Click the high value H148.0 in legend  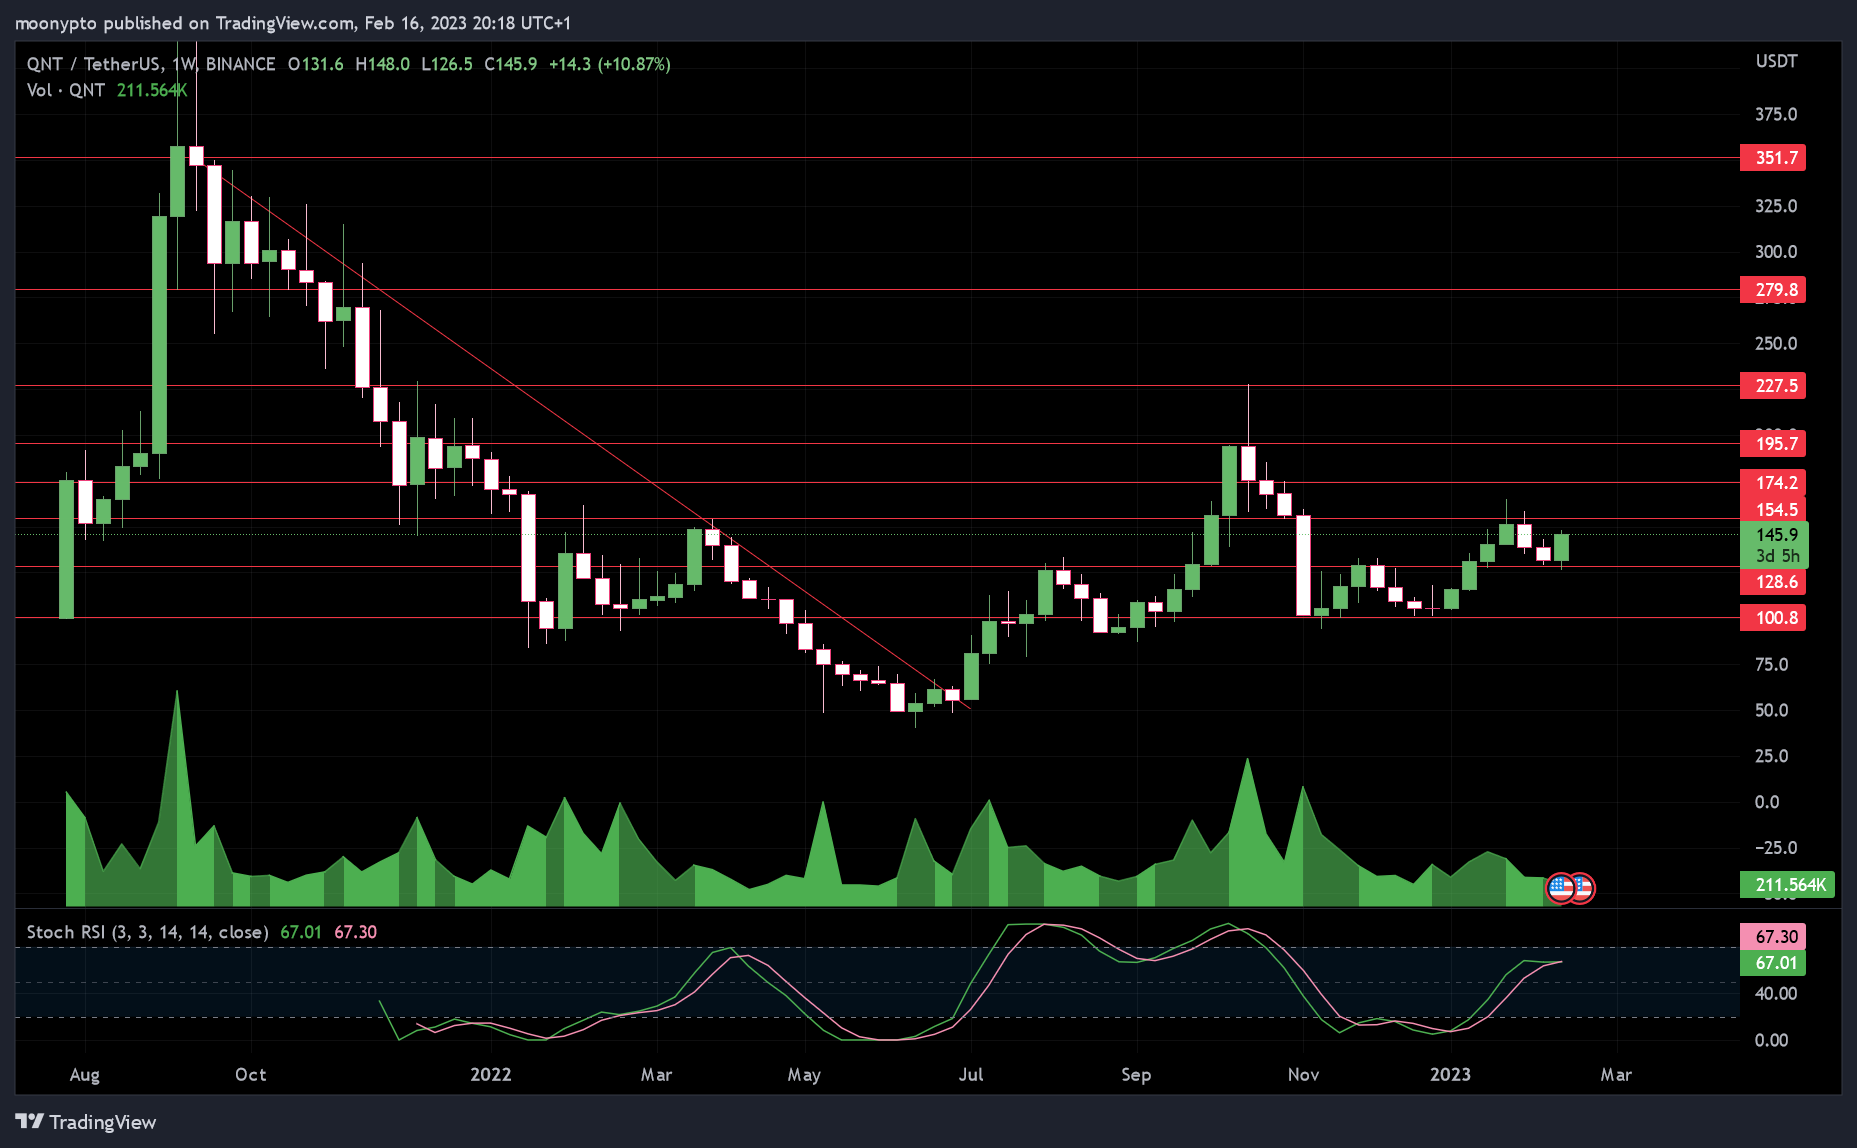(382, 64)
